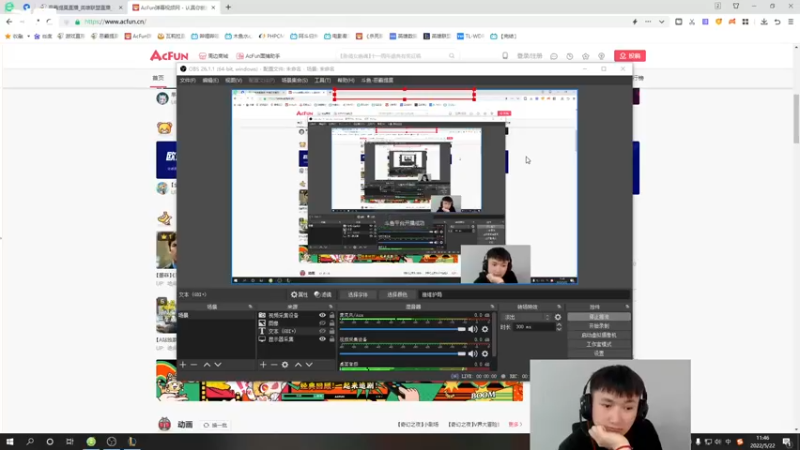Open the OBS 文件(F) menu

pos(188,80)
